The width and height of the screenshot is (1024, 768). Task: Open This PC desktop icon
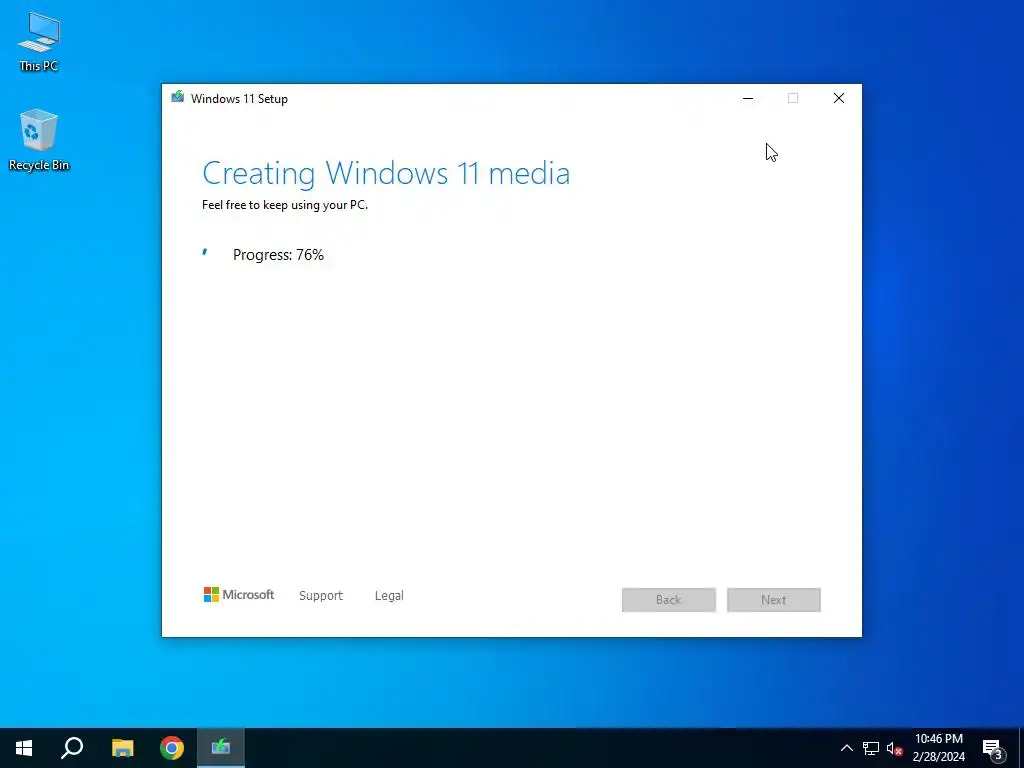tap(39, 41)
